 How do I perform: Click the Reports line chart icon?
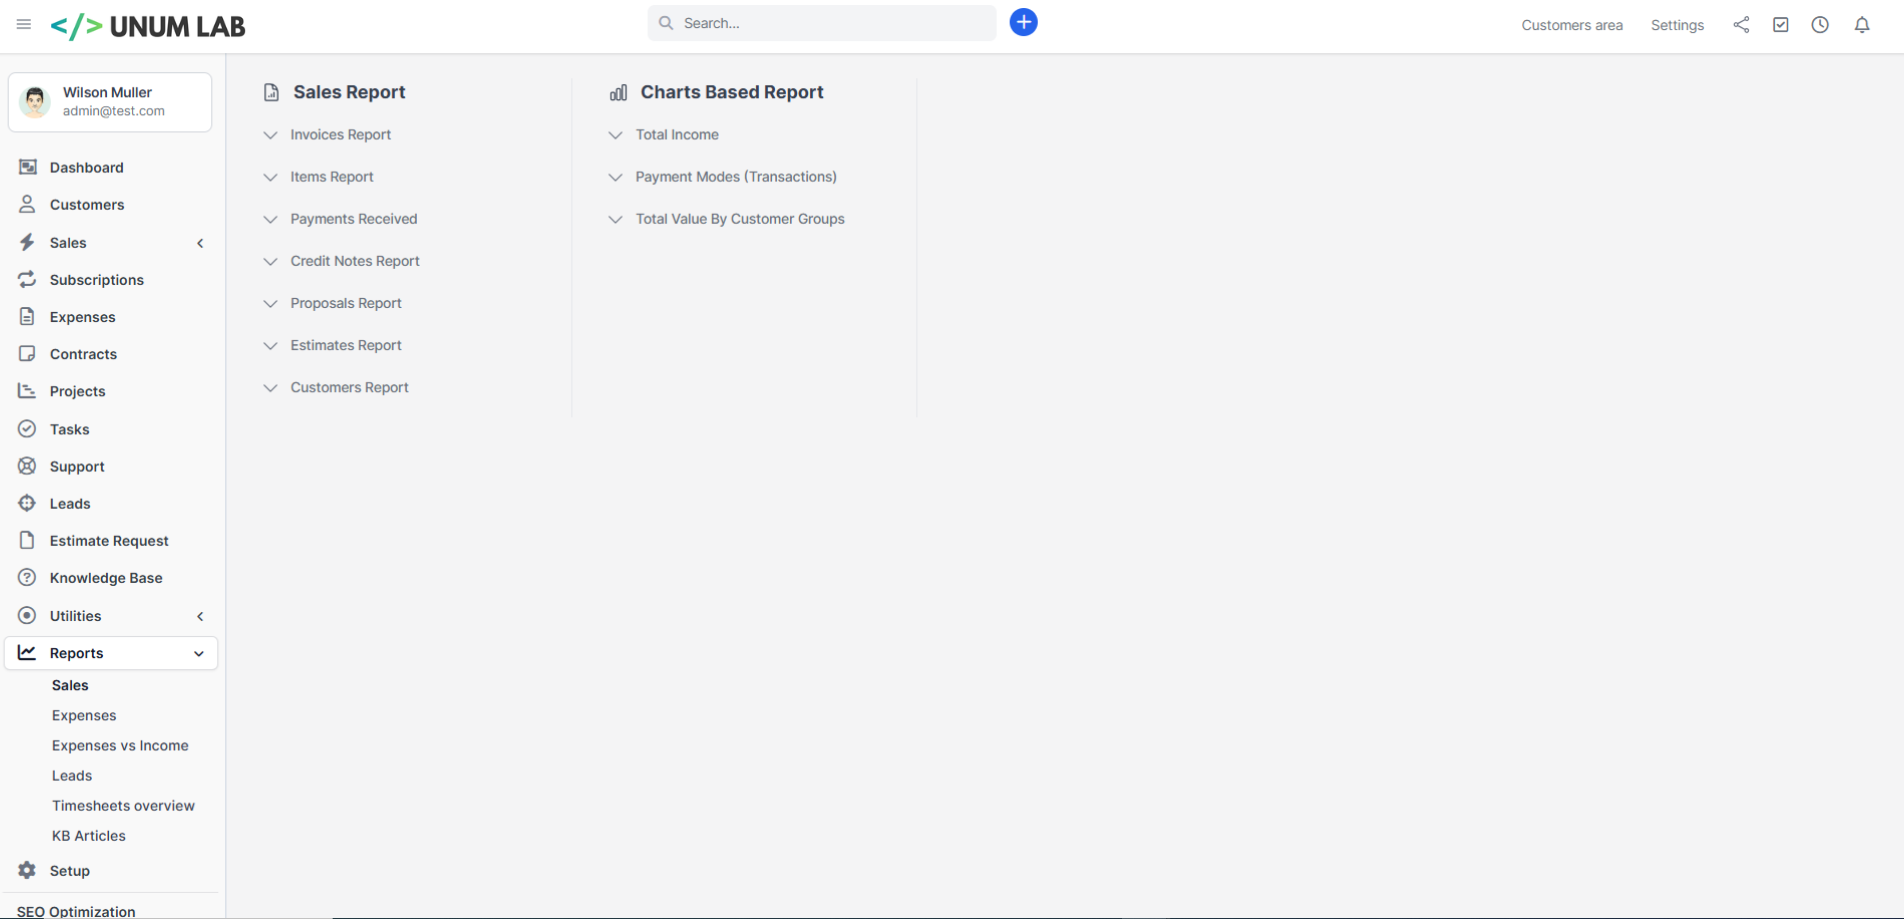pos(27,652)
